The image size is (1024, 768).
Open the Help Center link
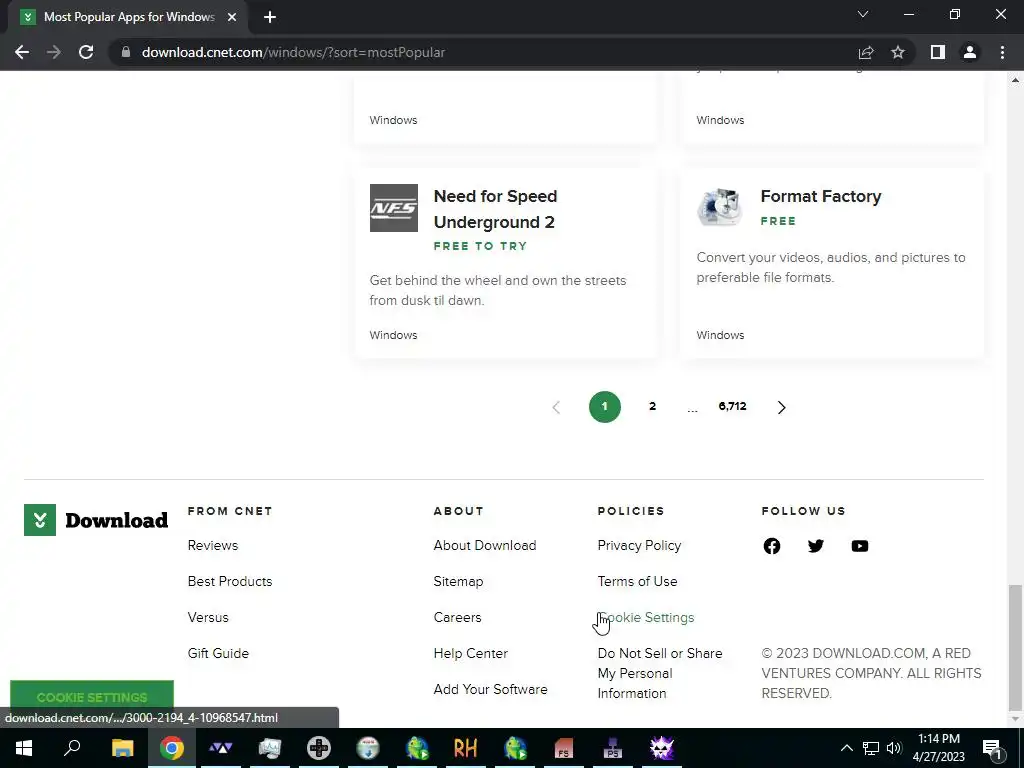(x=471, y=653)
